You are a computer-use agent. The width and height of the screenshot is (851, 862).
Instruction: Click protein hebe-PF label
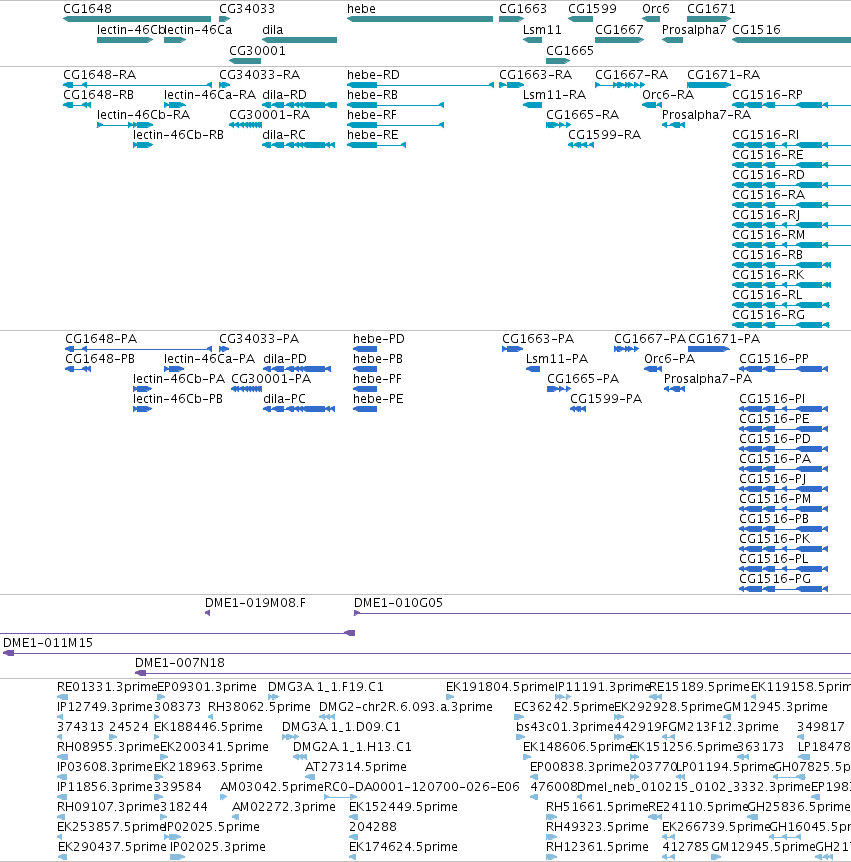(x=377, y=379)
